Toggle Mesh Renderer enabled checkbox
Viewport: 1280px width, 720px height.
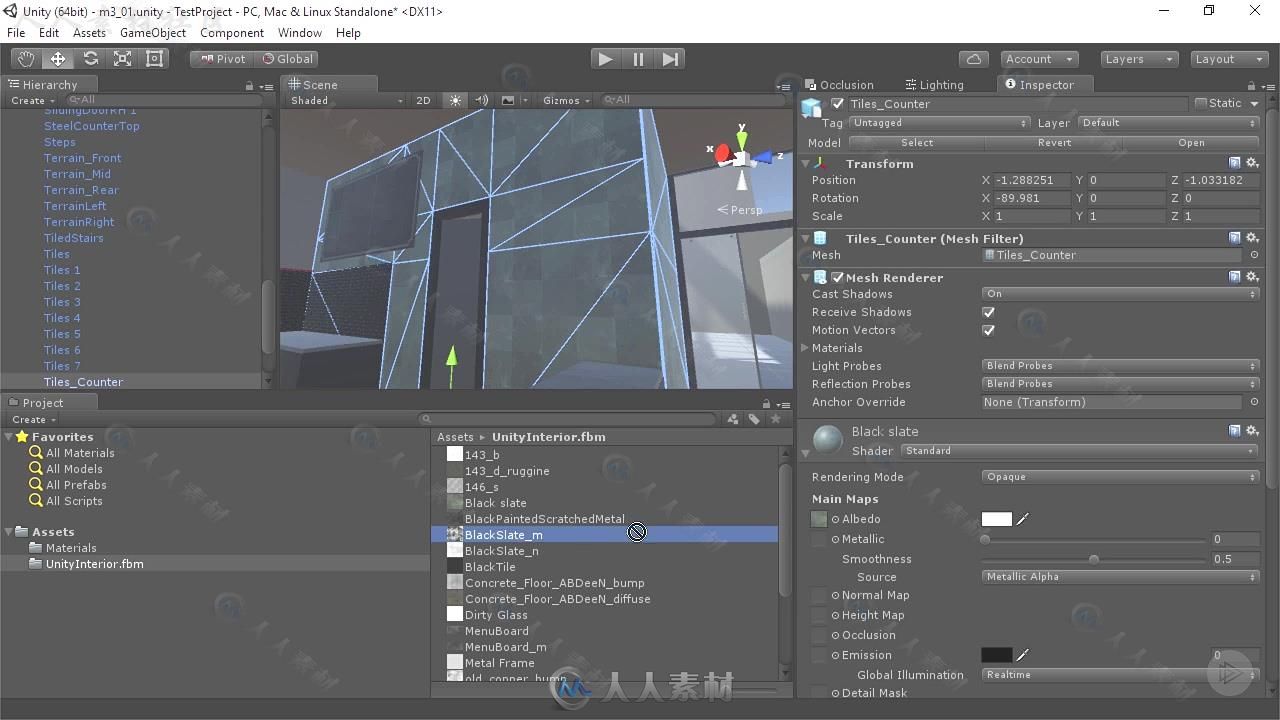837,277
